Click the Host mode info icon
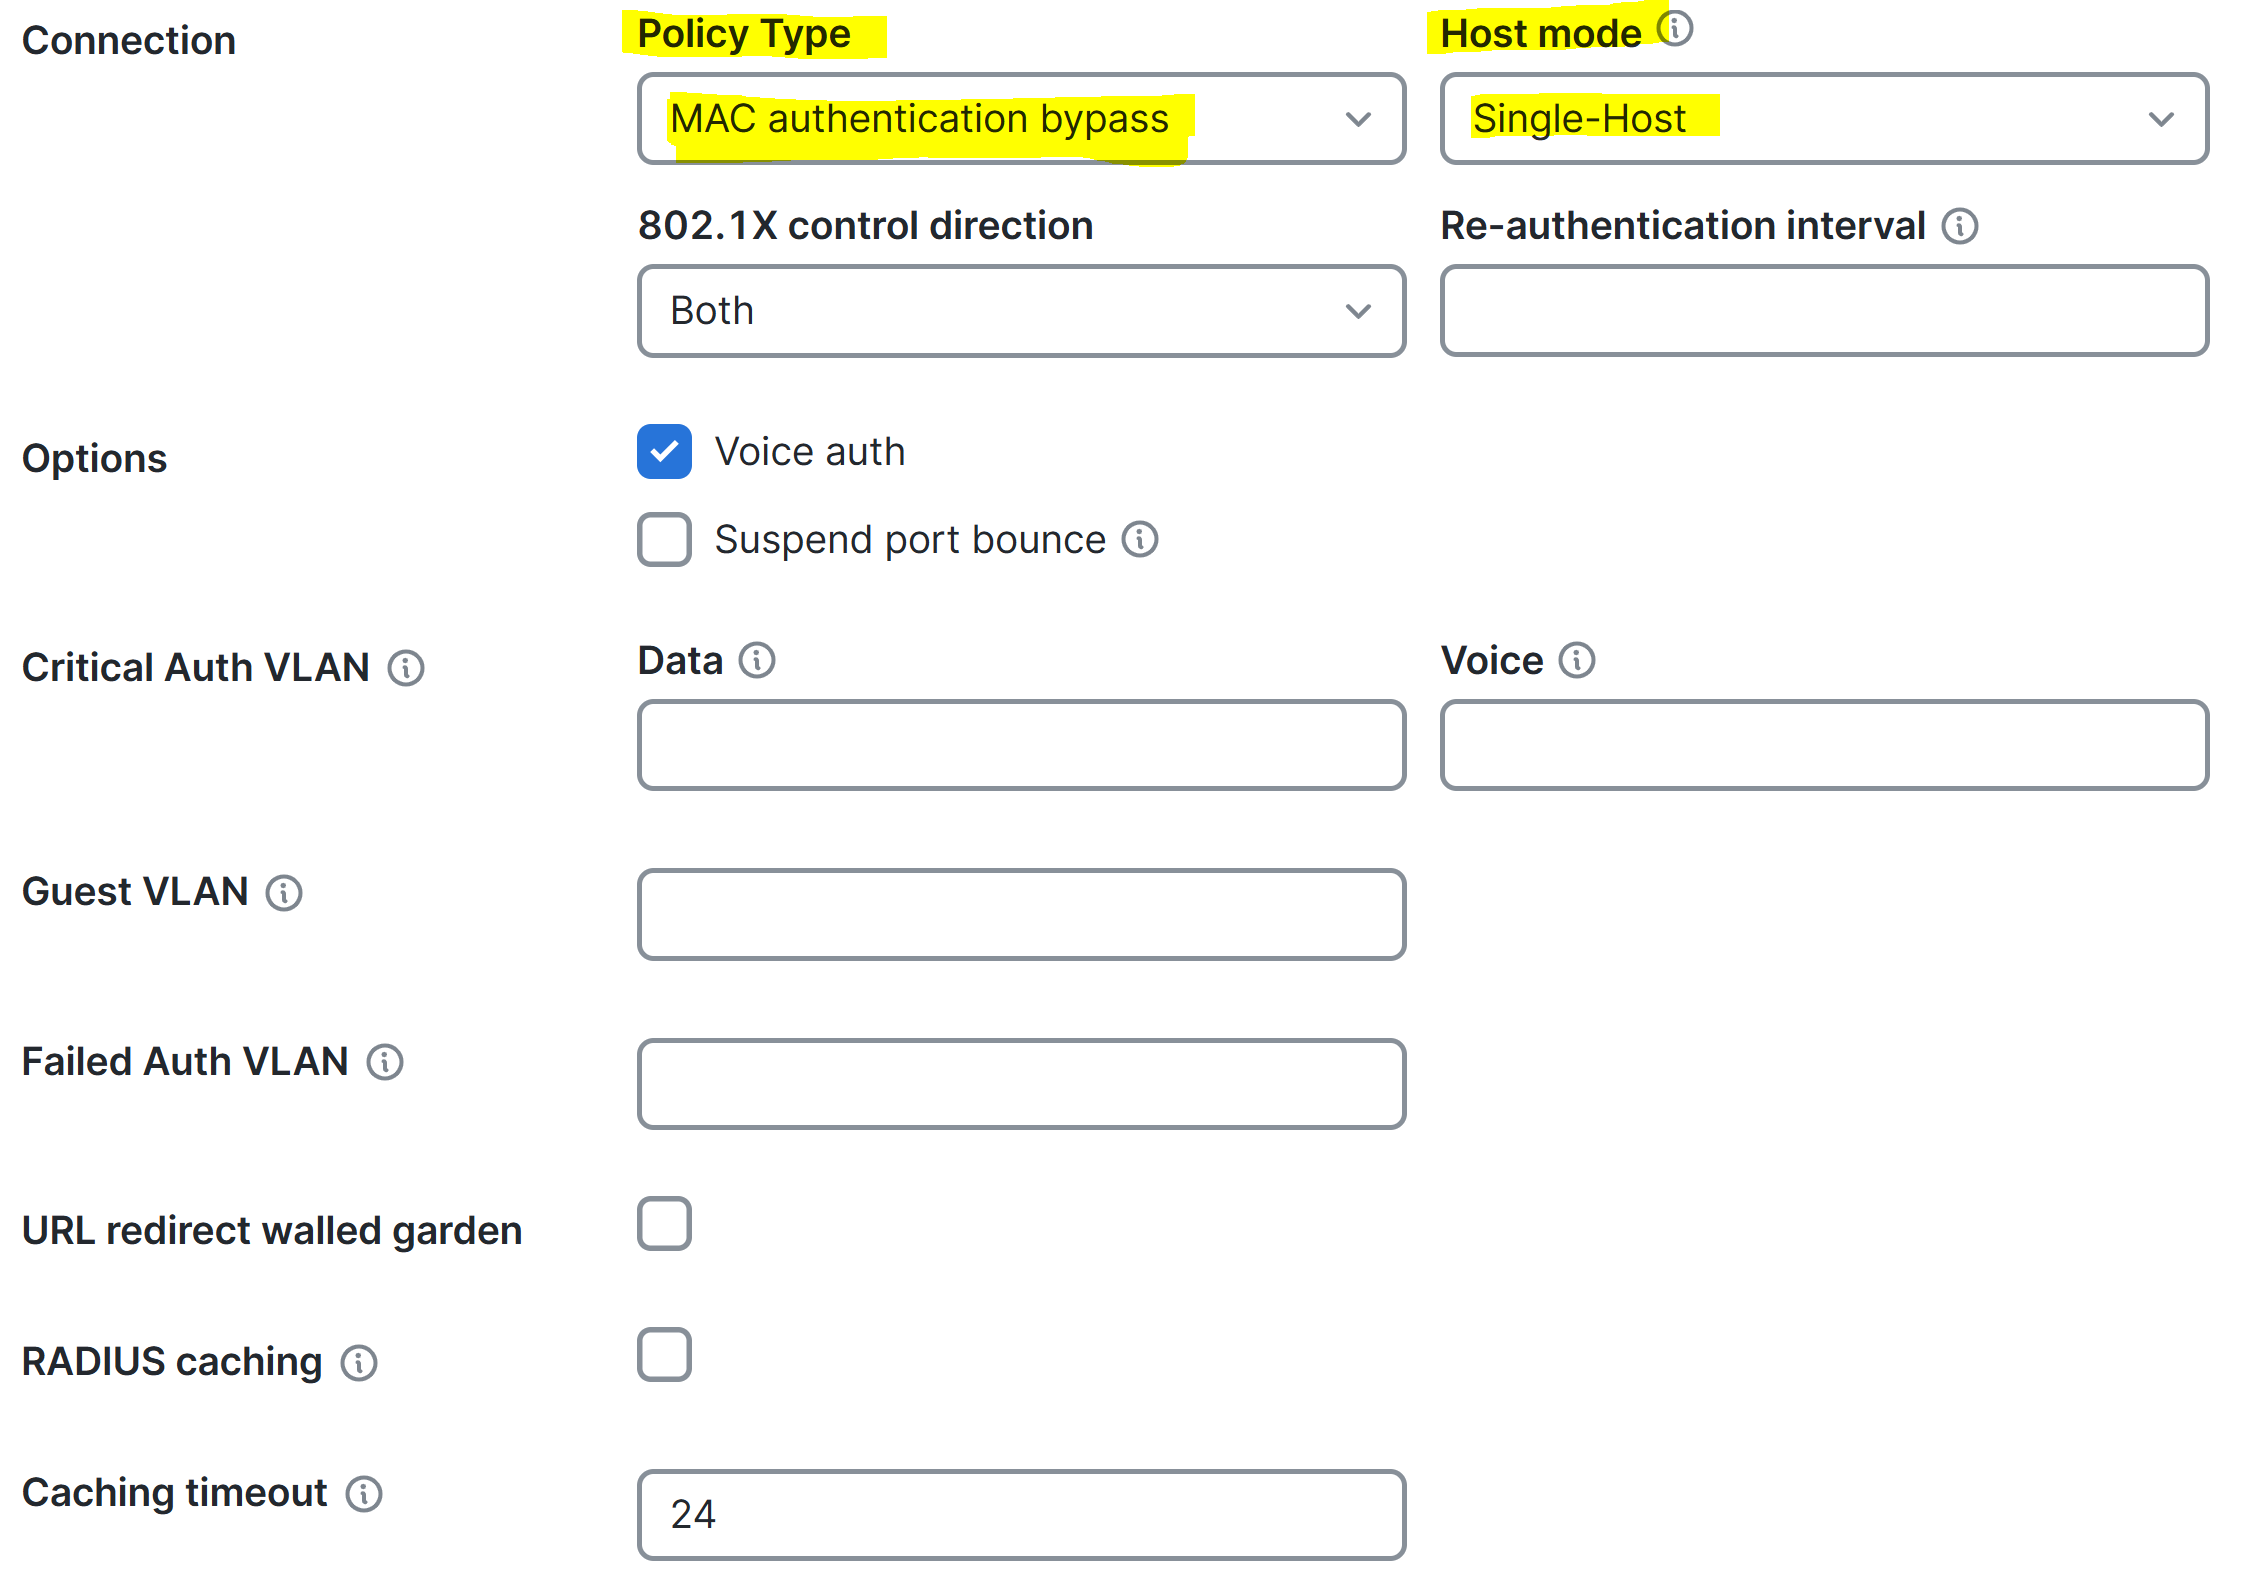Viewport: 2241px width, 1575px height. [1675, 29]
